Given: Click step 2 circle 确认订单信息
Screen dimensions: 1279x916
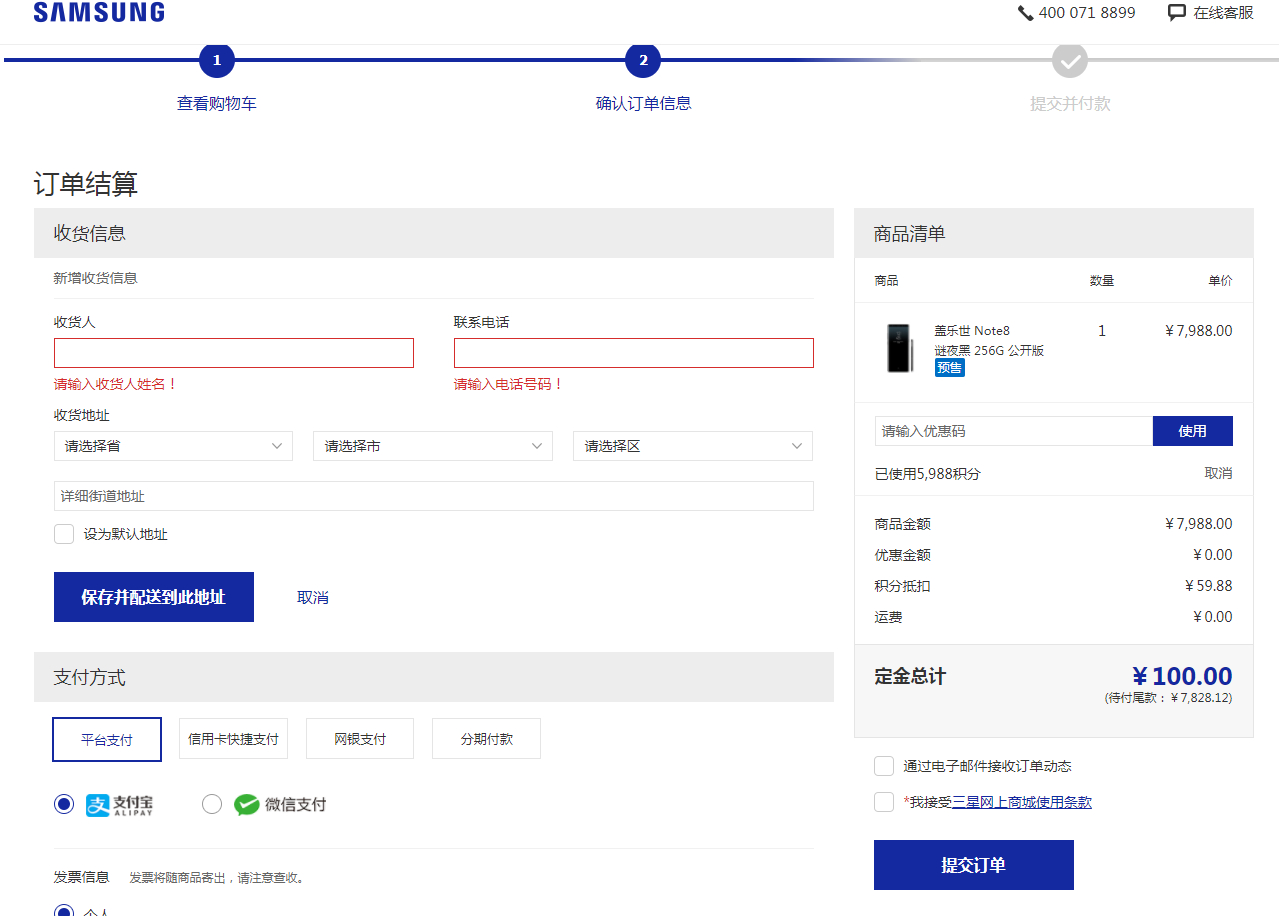Looking at the screenshot, I should click(x=643, y=60).
